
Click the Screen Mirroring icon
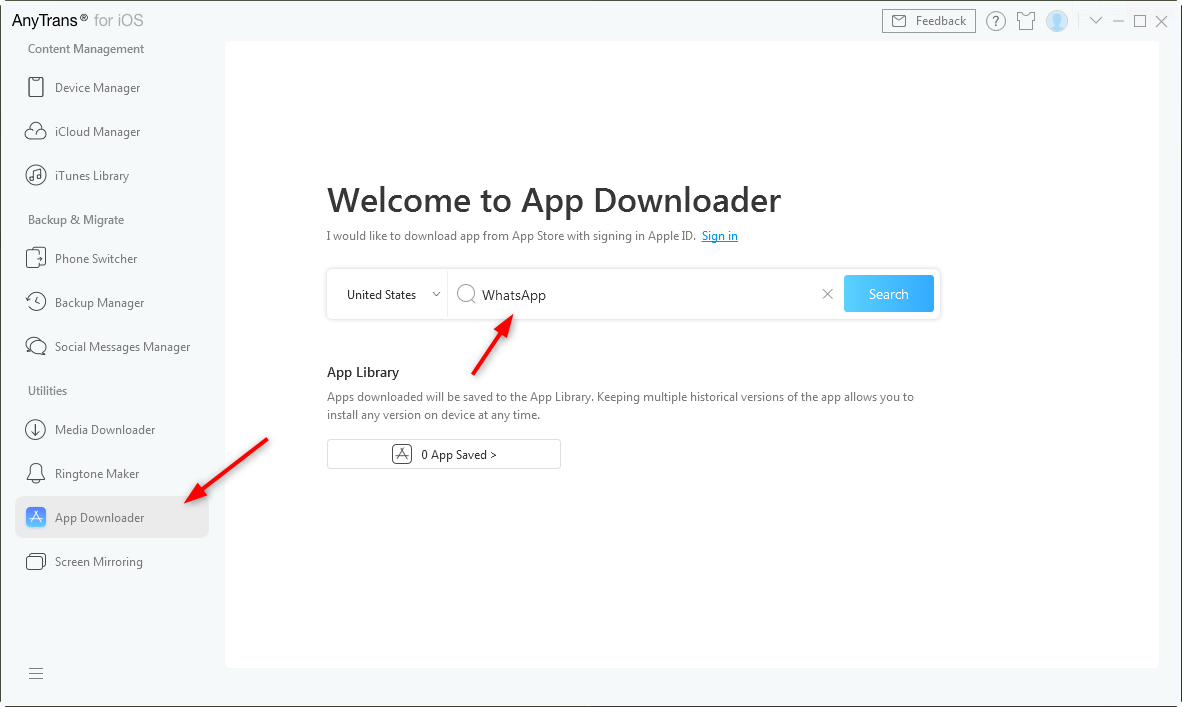click(x=35, y=562)
